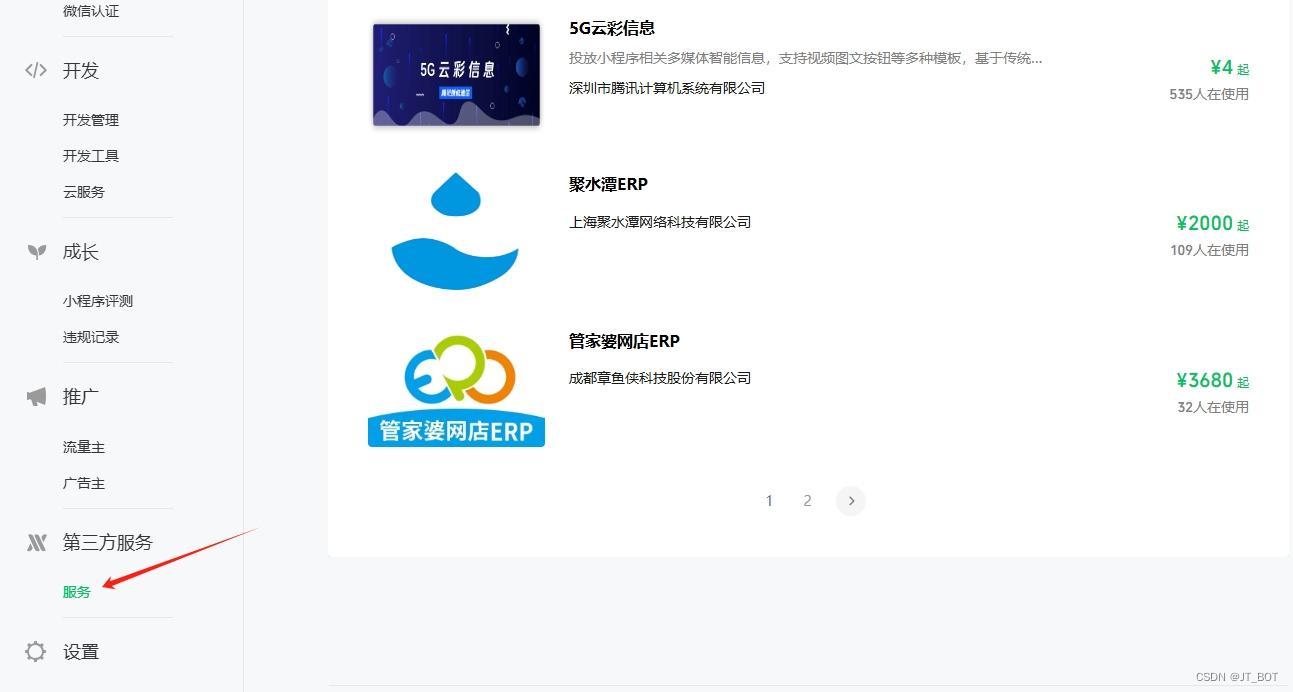The width and height of the screenshot is (1293, 692).
Task: Open the 聚水潭ERP water drop logo
Action: 455,231
